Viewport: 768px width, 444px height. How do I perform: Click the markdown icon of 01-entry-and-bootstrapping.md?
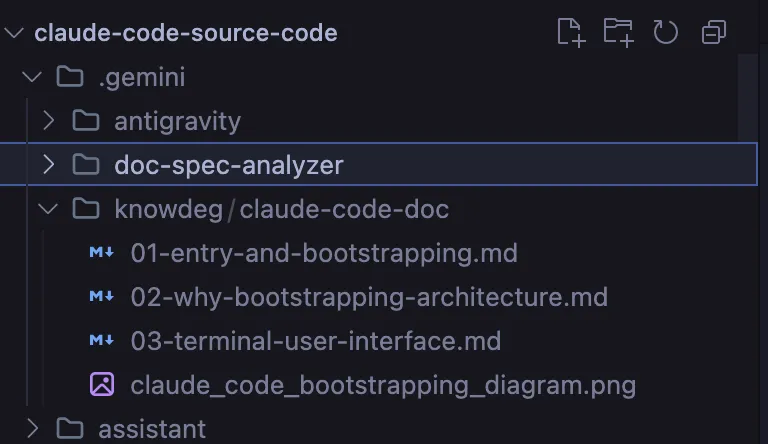[x=102, y=253]
